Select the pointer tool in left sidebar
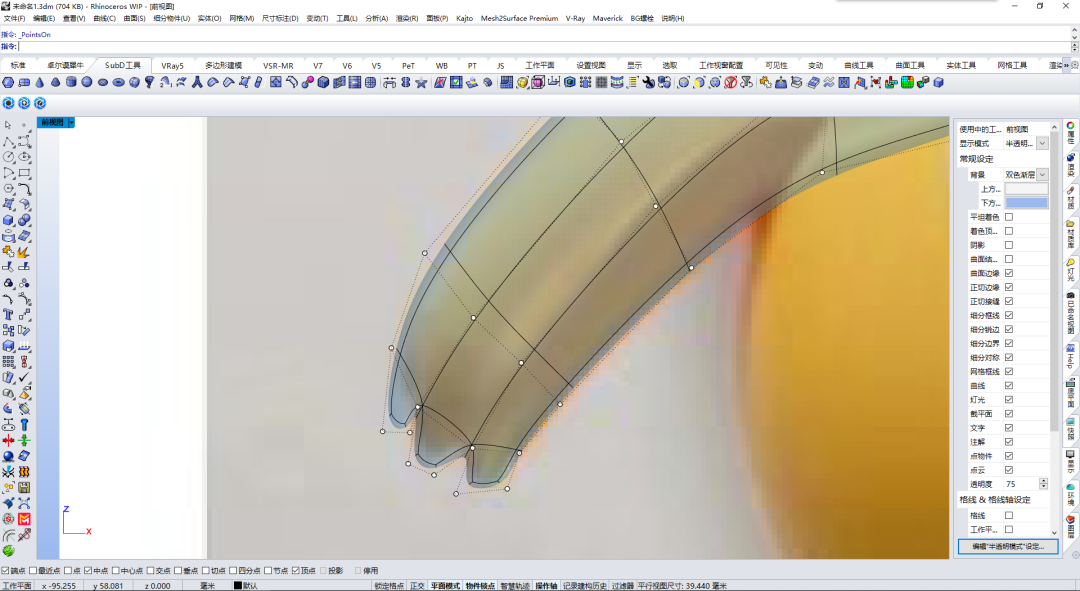Viewport: 1080px width, 591px height. pyautogui.click(x=8, y=125)
